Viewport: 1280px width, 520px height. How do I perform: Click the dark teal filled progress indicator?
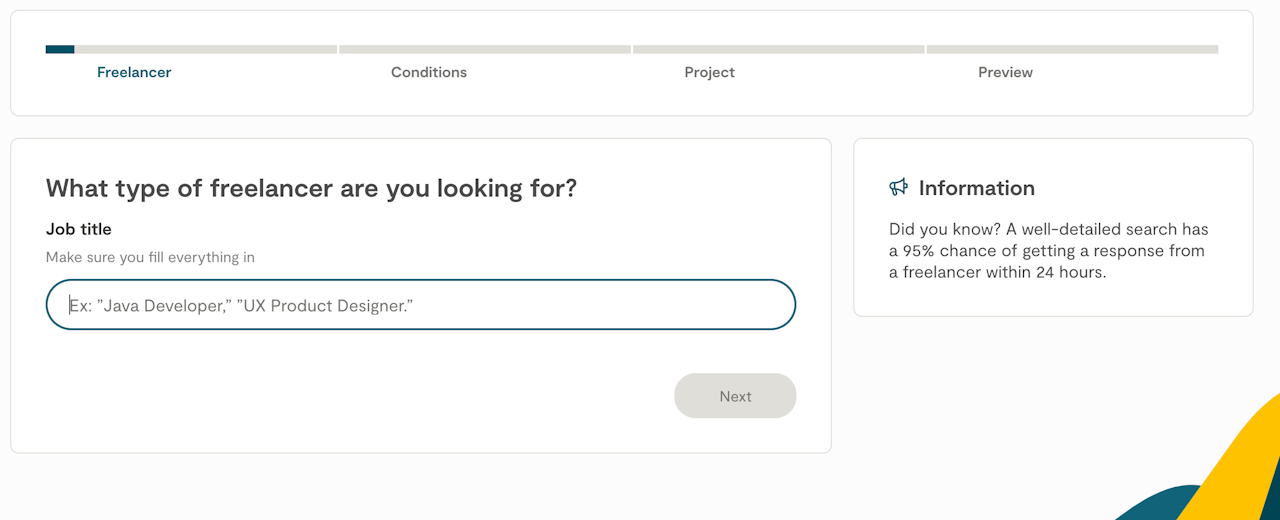point(60,49)
